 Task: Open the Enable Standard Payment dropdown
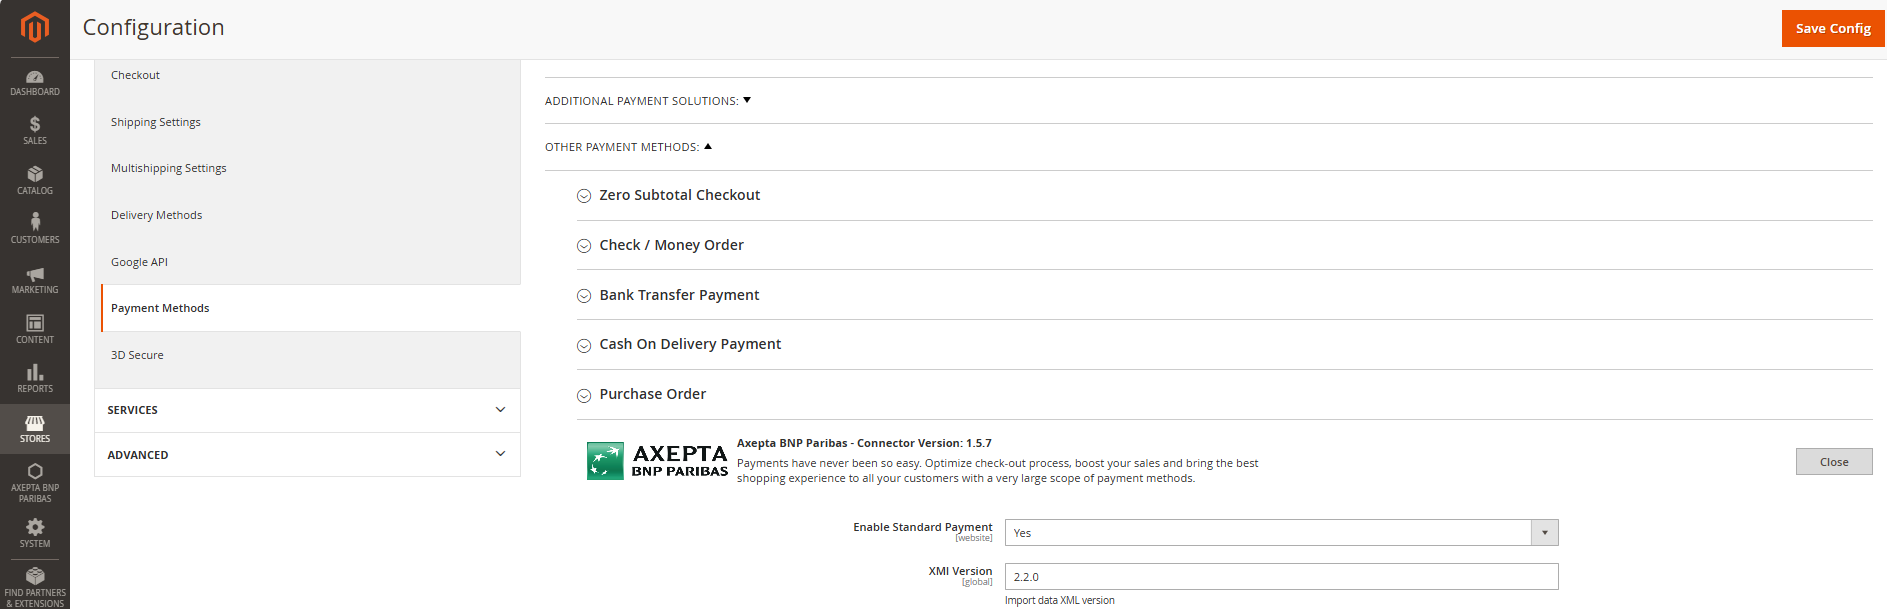pyautogui.click(x=1281, y=533)
